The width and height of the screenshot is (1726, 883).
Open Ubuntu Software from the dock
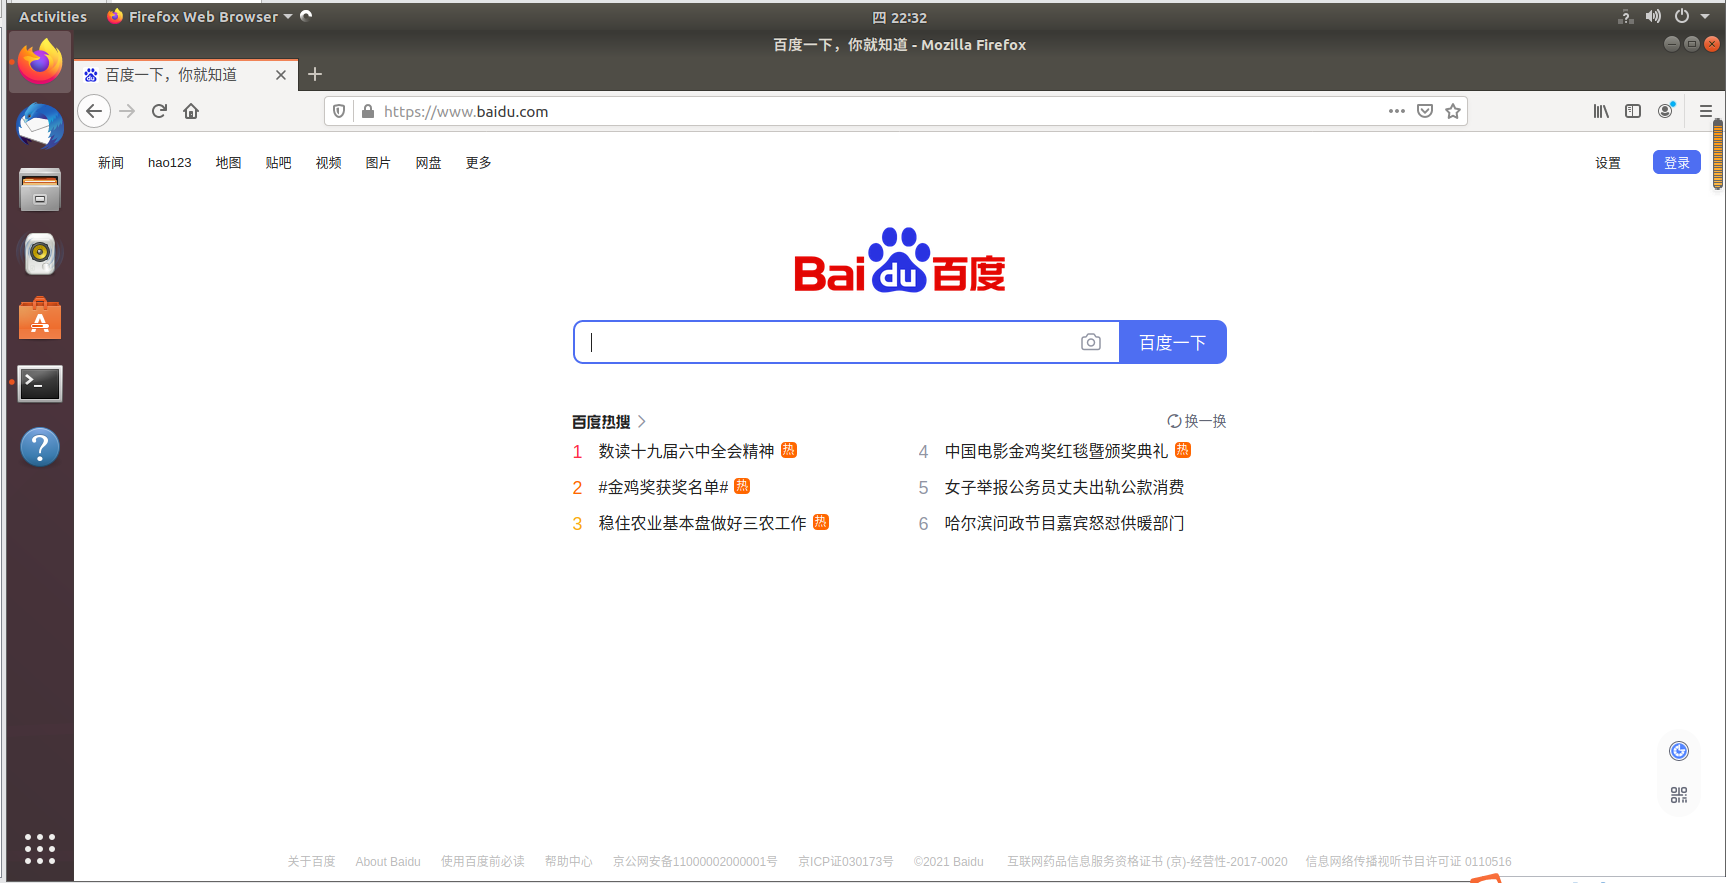click(40, 319)
